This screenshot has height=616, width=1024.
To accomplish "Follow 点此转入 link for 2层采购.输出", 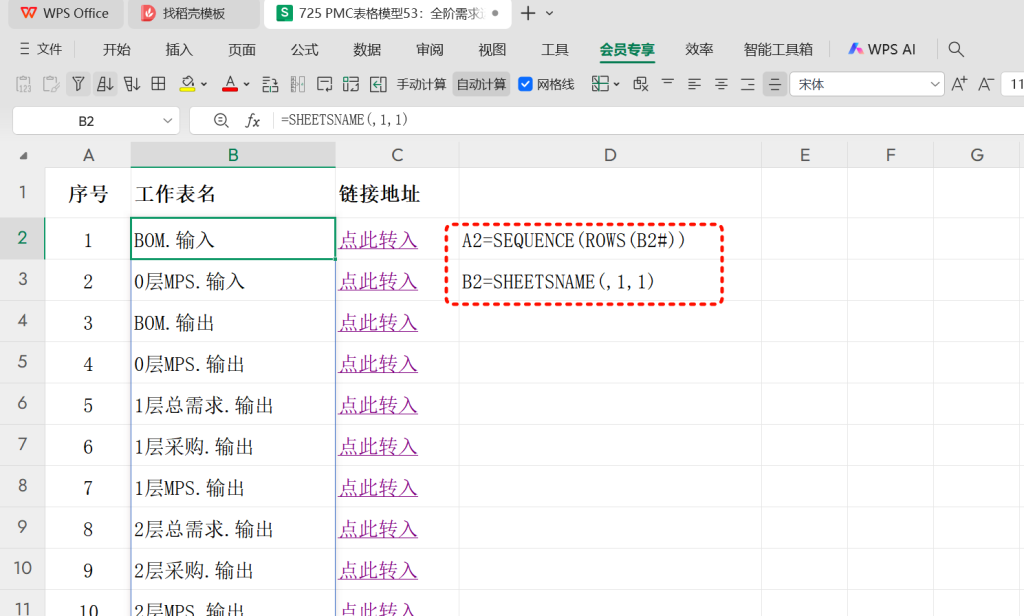I will coord(378,570).
